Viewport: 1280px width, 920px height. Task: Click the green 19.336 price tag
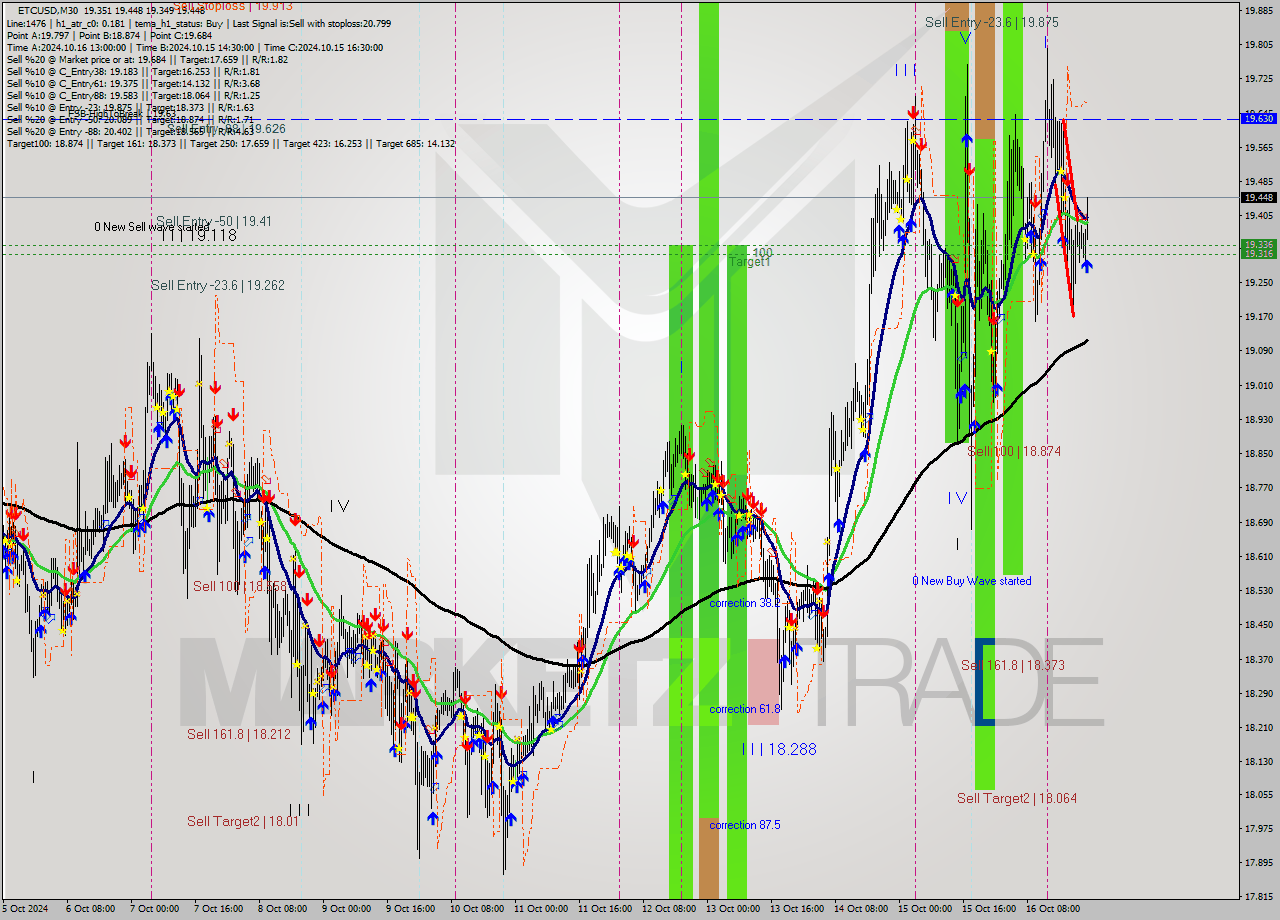coord(1258,244)
